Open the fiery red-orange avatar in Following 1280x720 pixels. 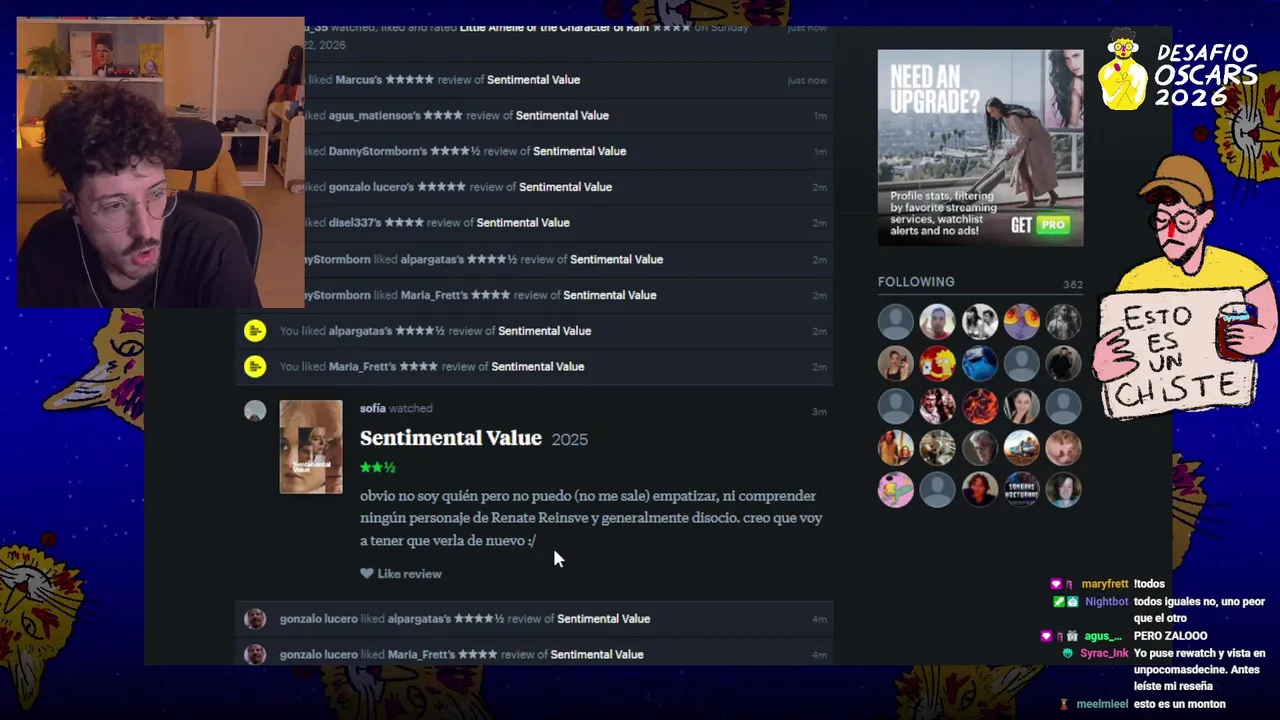pos(980,406)
